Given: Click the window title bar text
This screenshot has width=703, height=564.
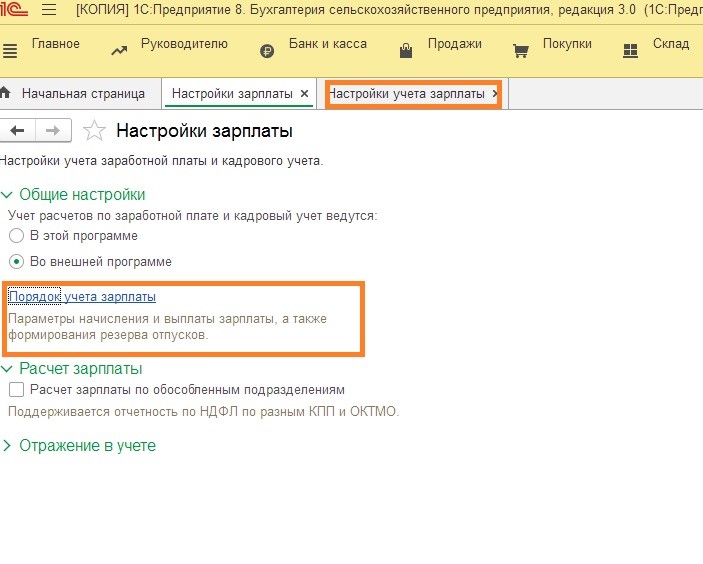Looking at the screenshot, I should pos(389,10).
